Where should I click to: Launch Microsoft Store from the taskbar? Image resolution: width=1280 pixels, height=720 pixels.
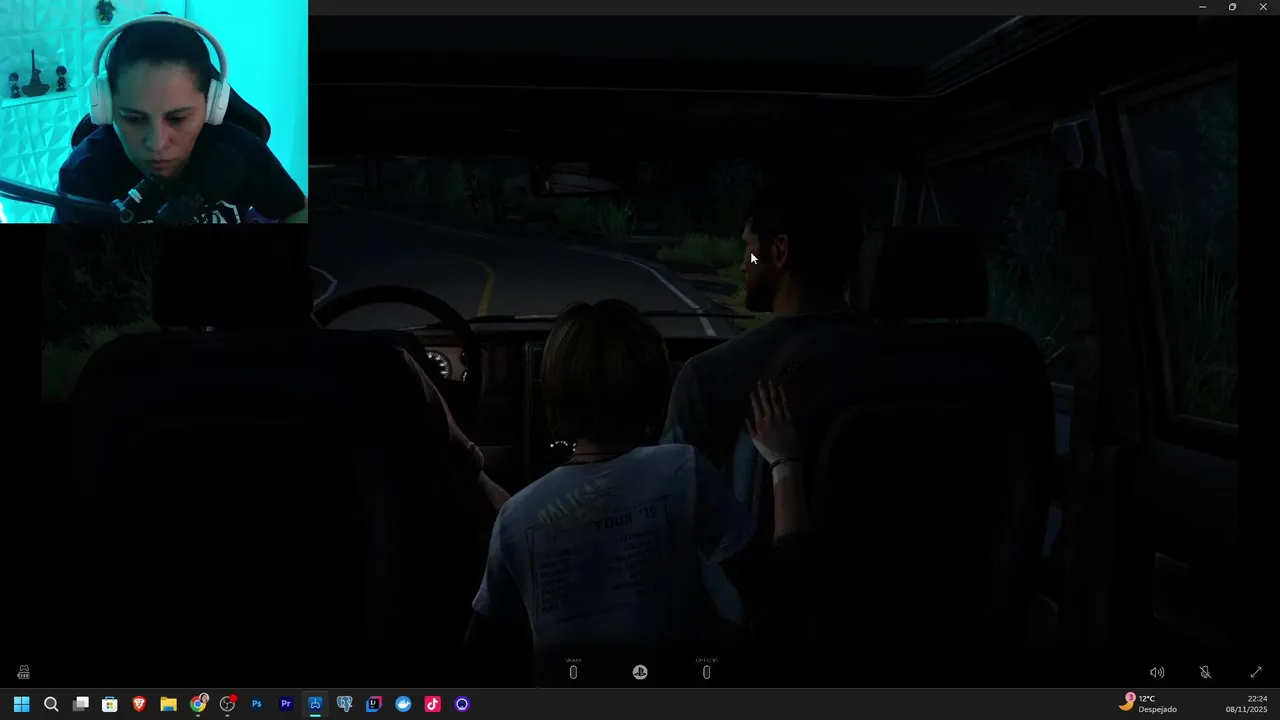110,704
